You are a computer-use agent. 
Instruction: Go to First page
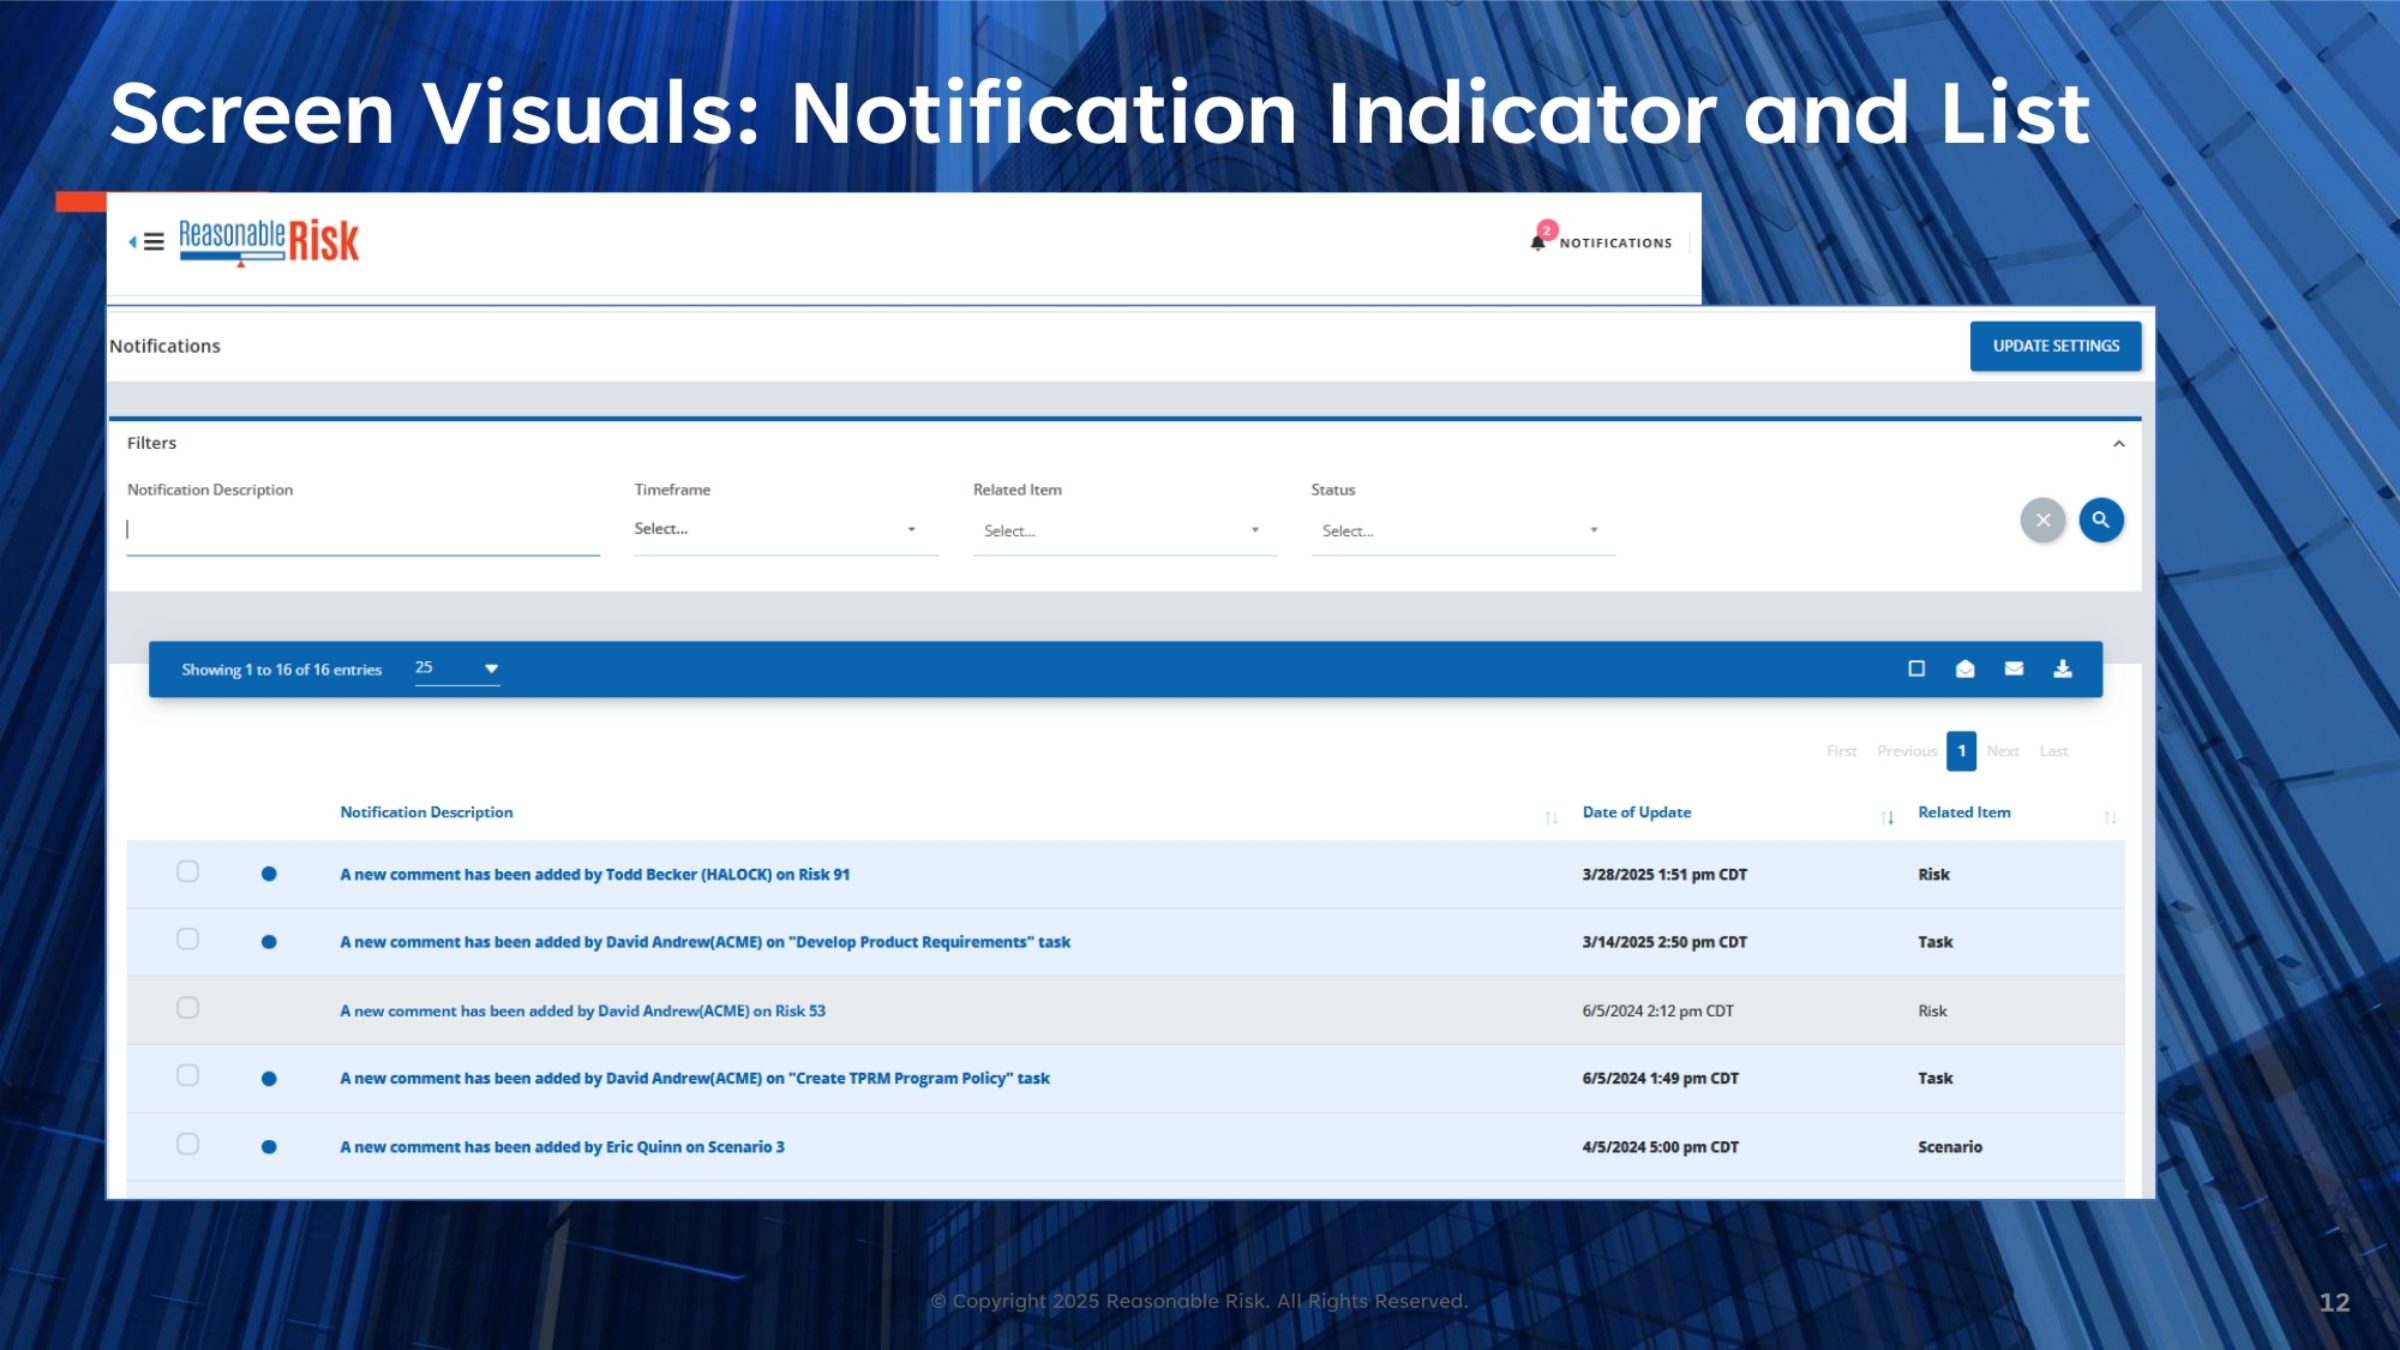(x=1841, y=751)
